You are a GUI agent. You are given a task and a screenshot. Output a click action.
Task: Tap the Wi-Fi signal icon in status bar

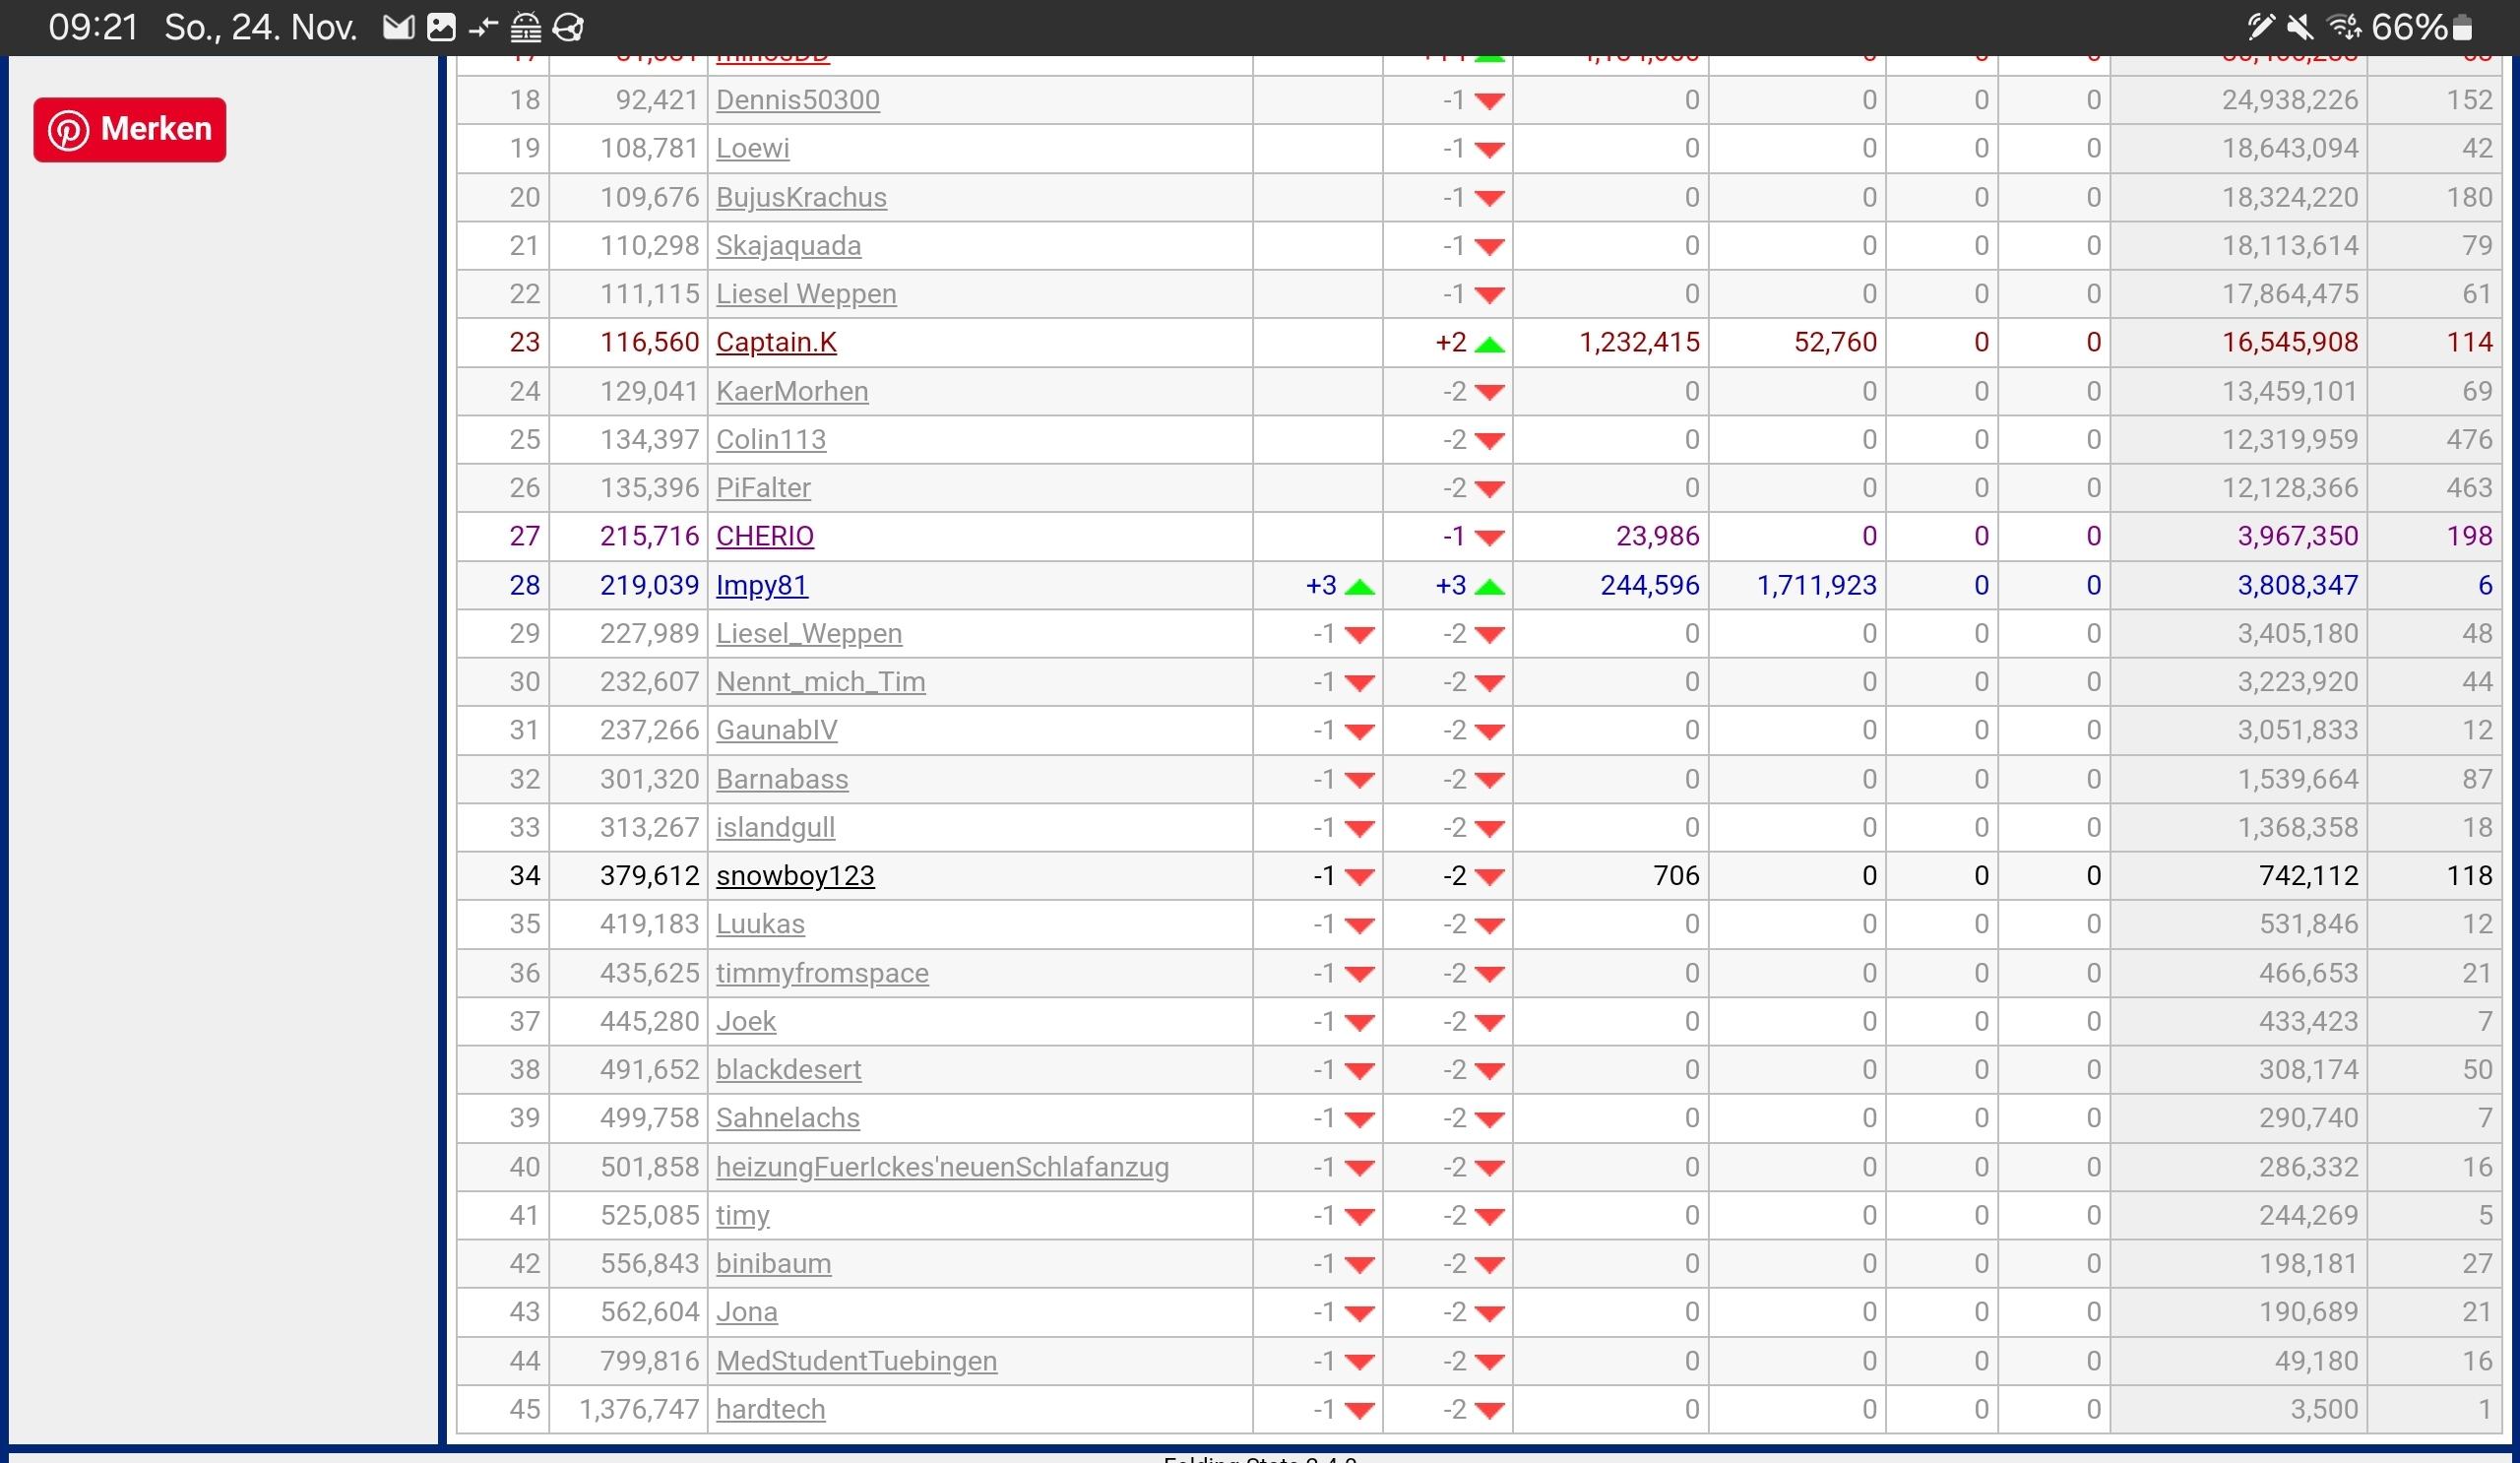click(x=2342, y=27)
